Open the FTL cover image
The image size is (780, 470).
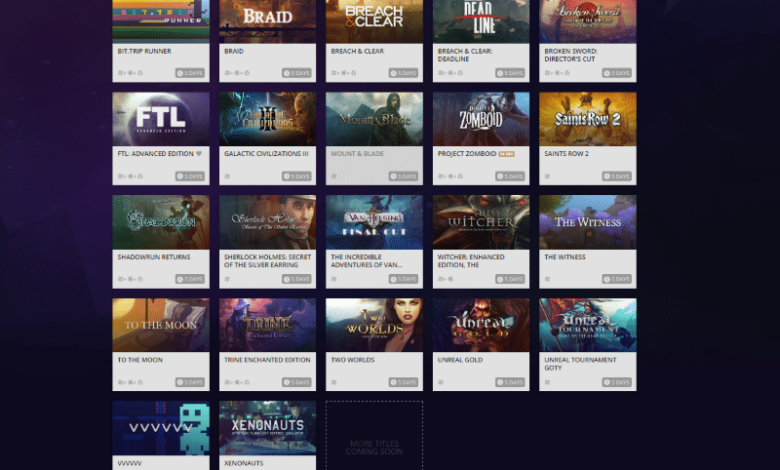point(161,119)
